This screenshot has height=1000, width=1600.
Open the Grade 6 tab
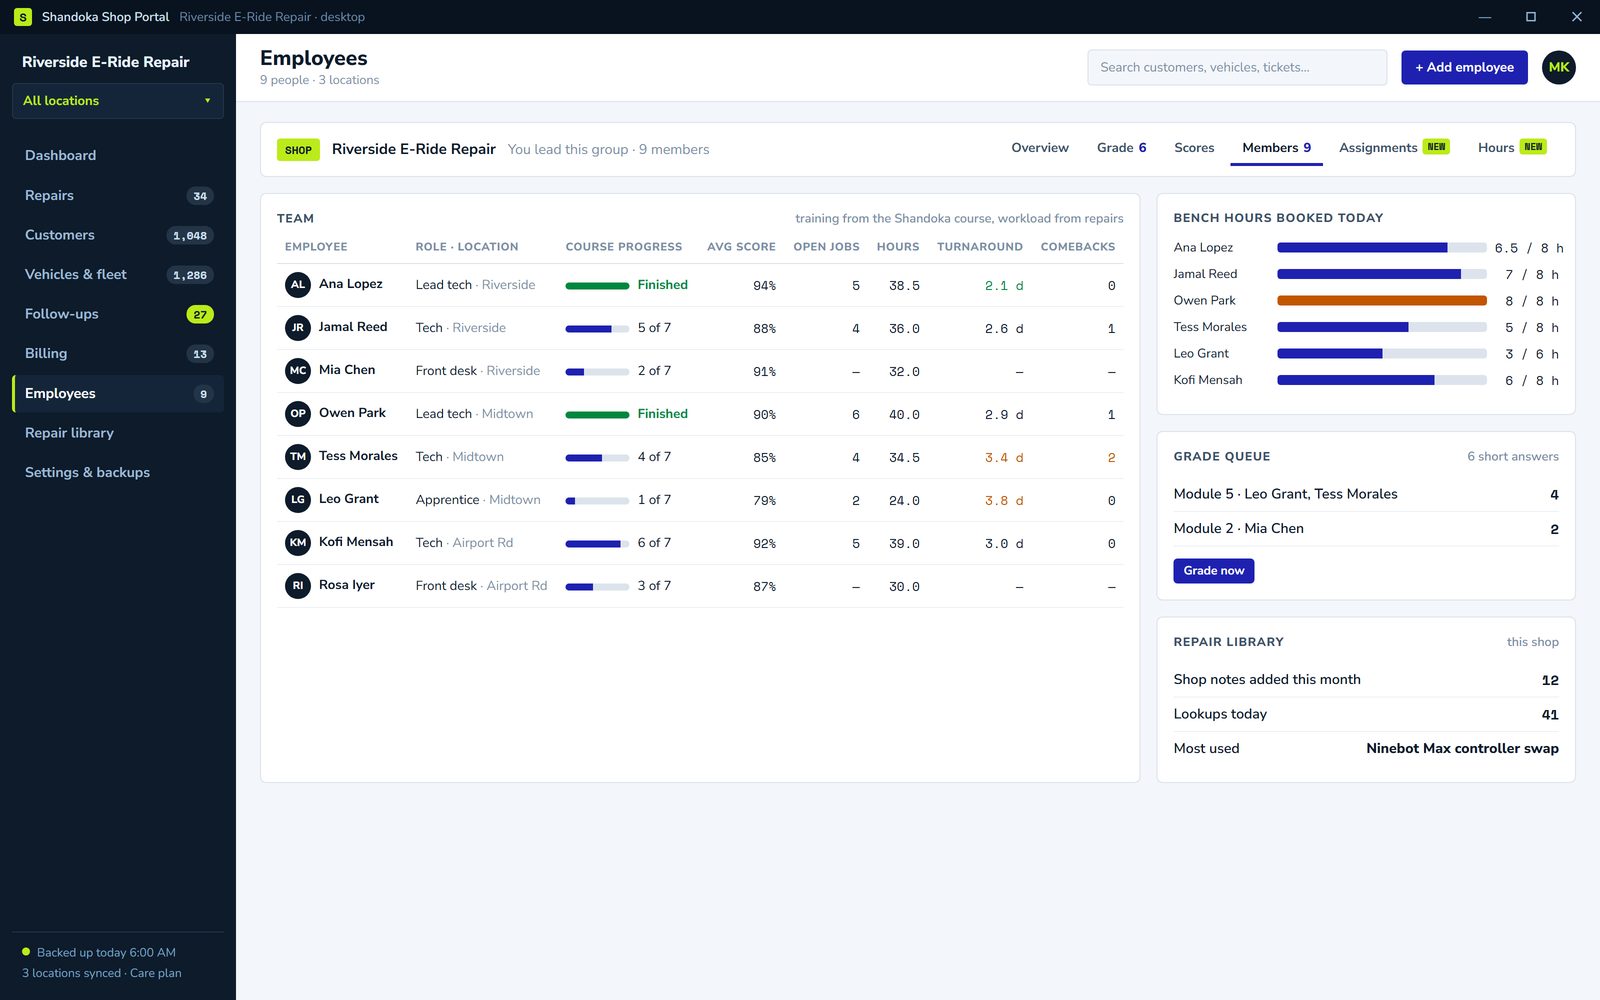1122,148
